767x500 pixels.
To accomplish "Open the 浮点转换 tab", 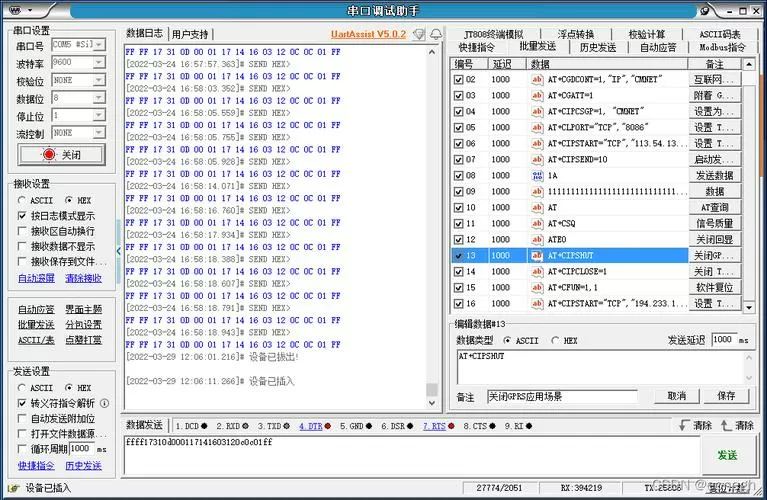I will [576, 34].
